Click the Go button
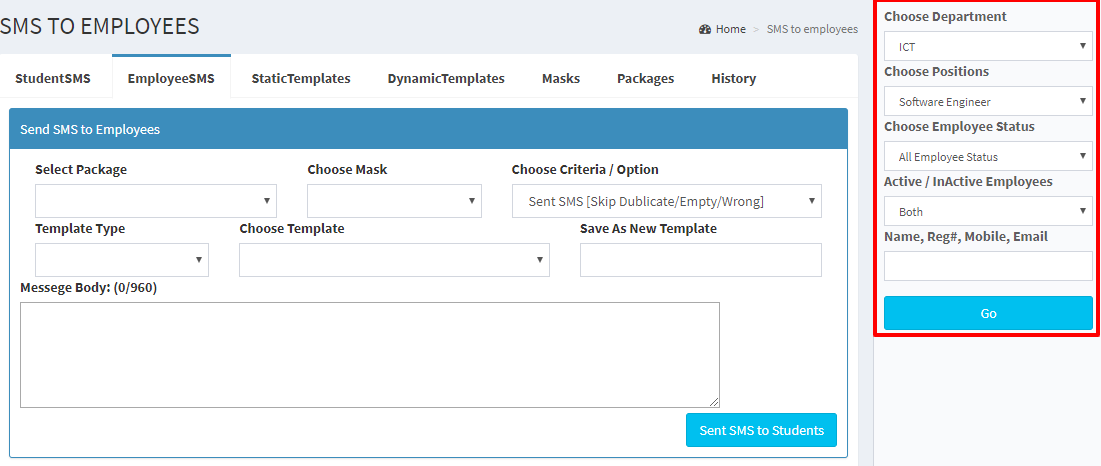Image resolution: width=1101 pixels, height=466 pixels. pyautogui.click(x=988, y=313)
